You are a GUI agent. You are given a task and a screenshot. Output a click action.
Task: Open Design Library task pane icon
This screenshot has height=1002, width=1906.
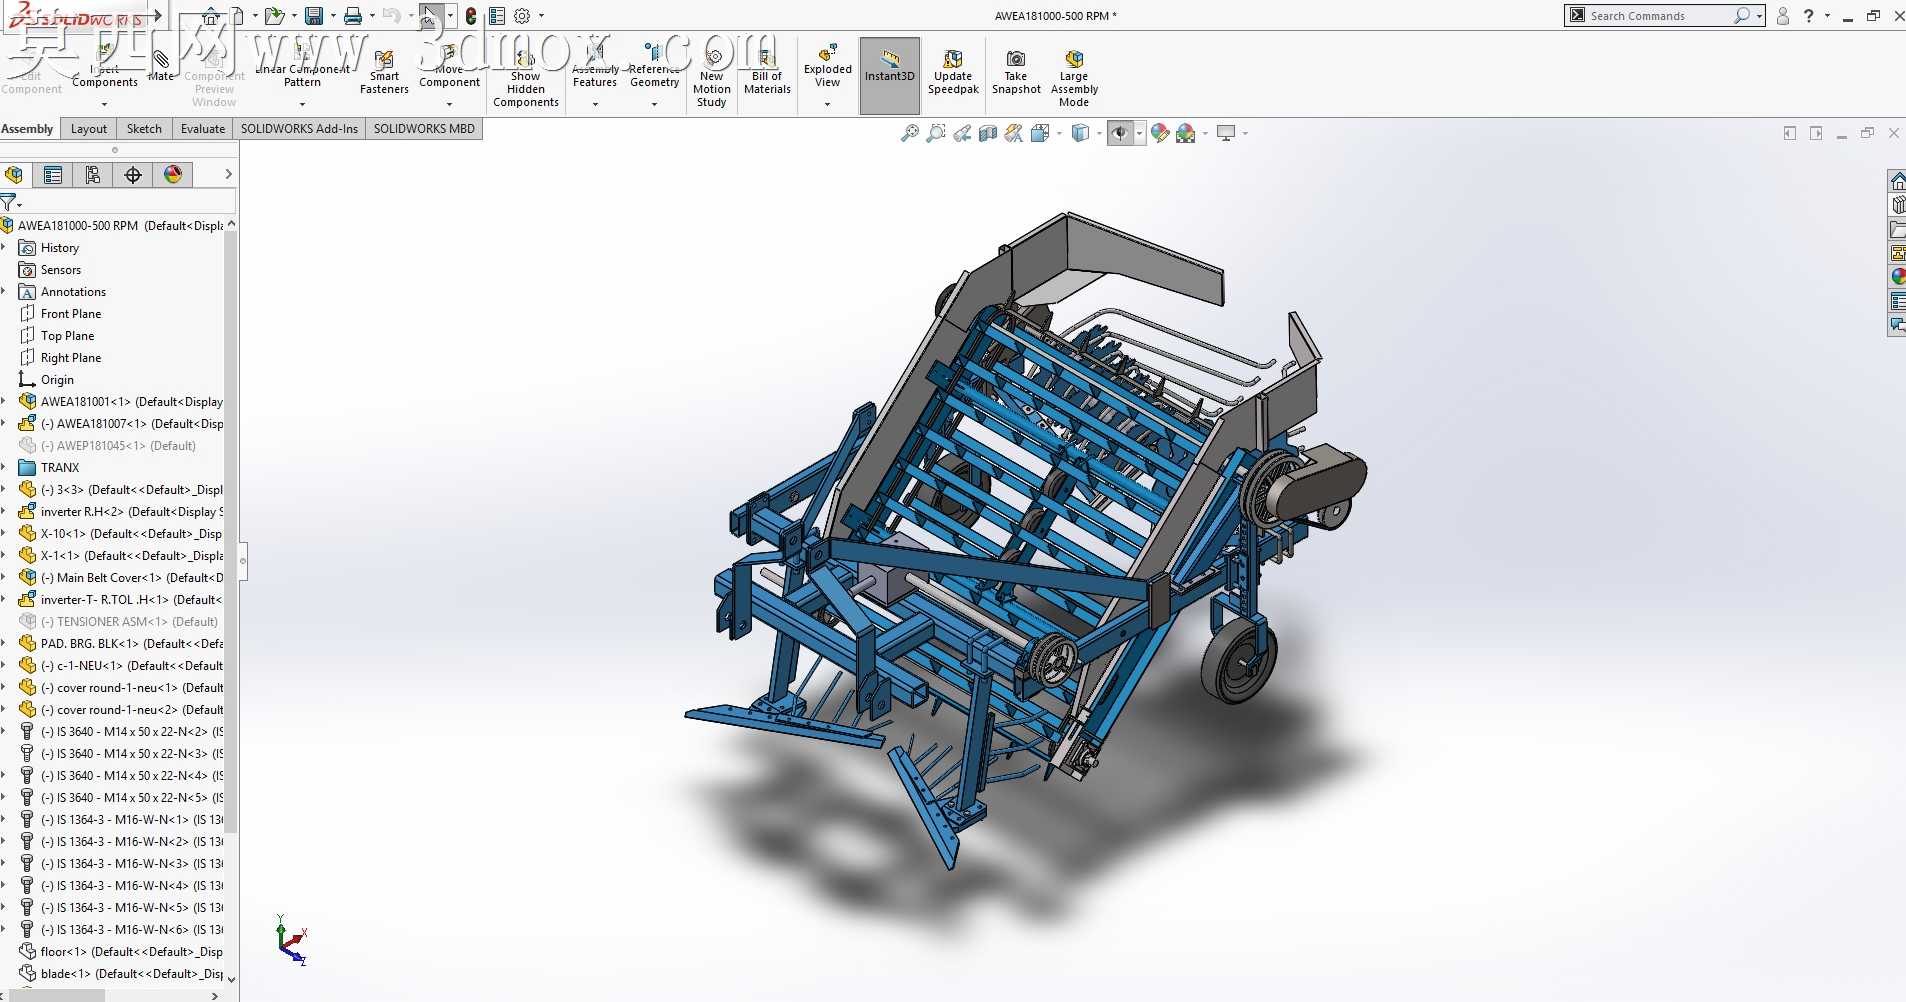pyautogui.click(x=1897, y=205)
